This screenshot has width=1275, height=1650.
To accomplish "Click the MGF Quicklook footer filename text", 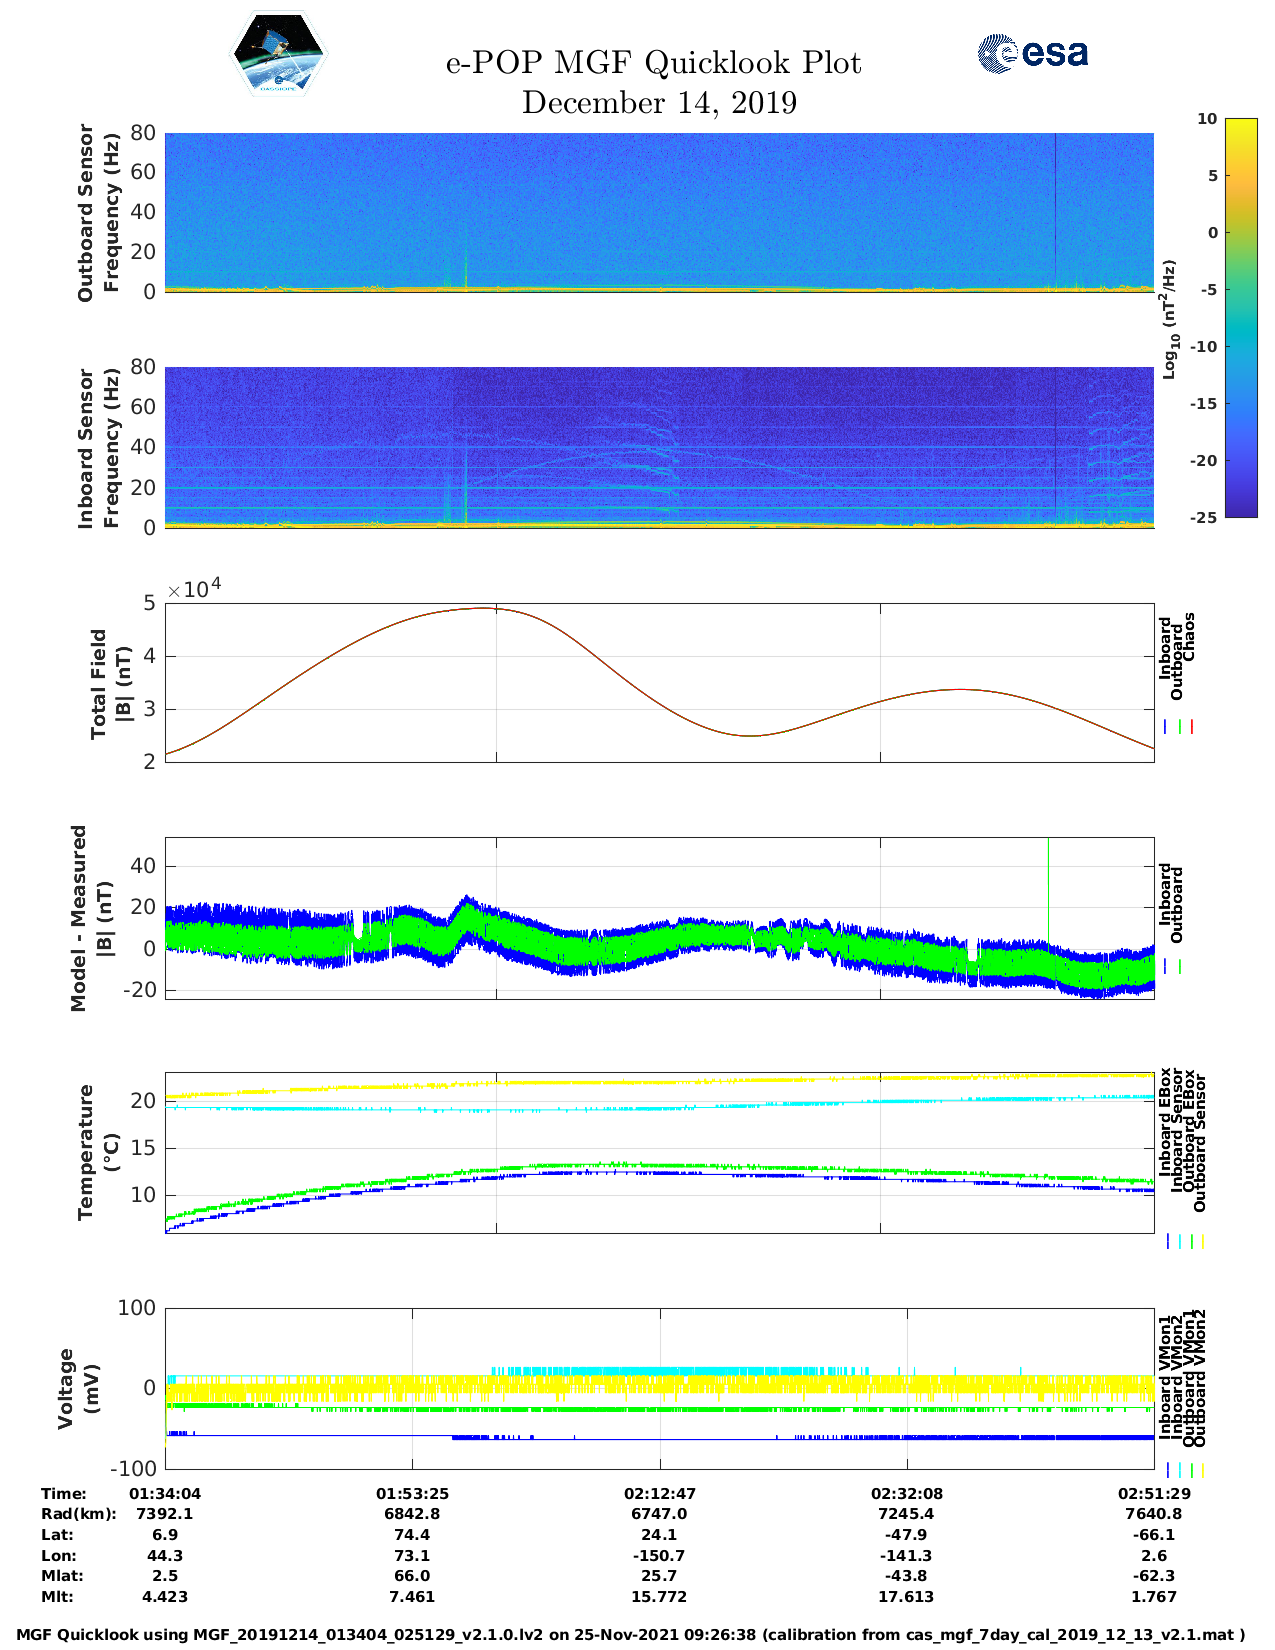I will pos(630,1635).
